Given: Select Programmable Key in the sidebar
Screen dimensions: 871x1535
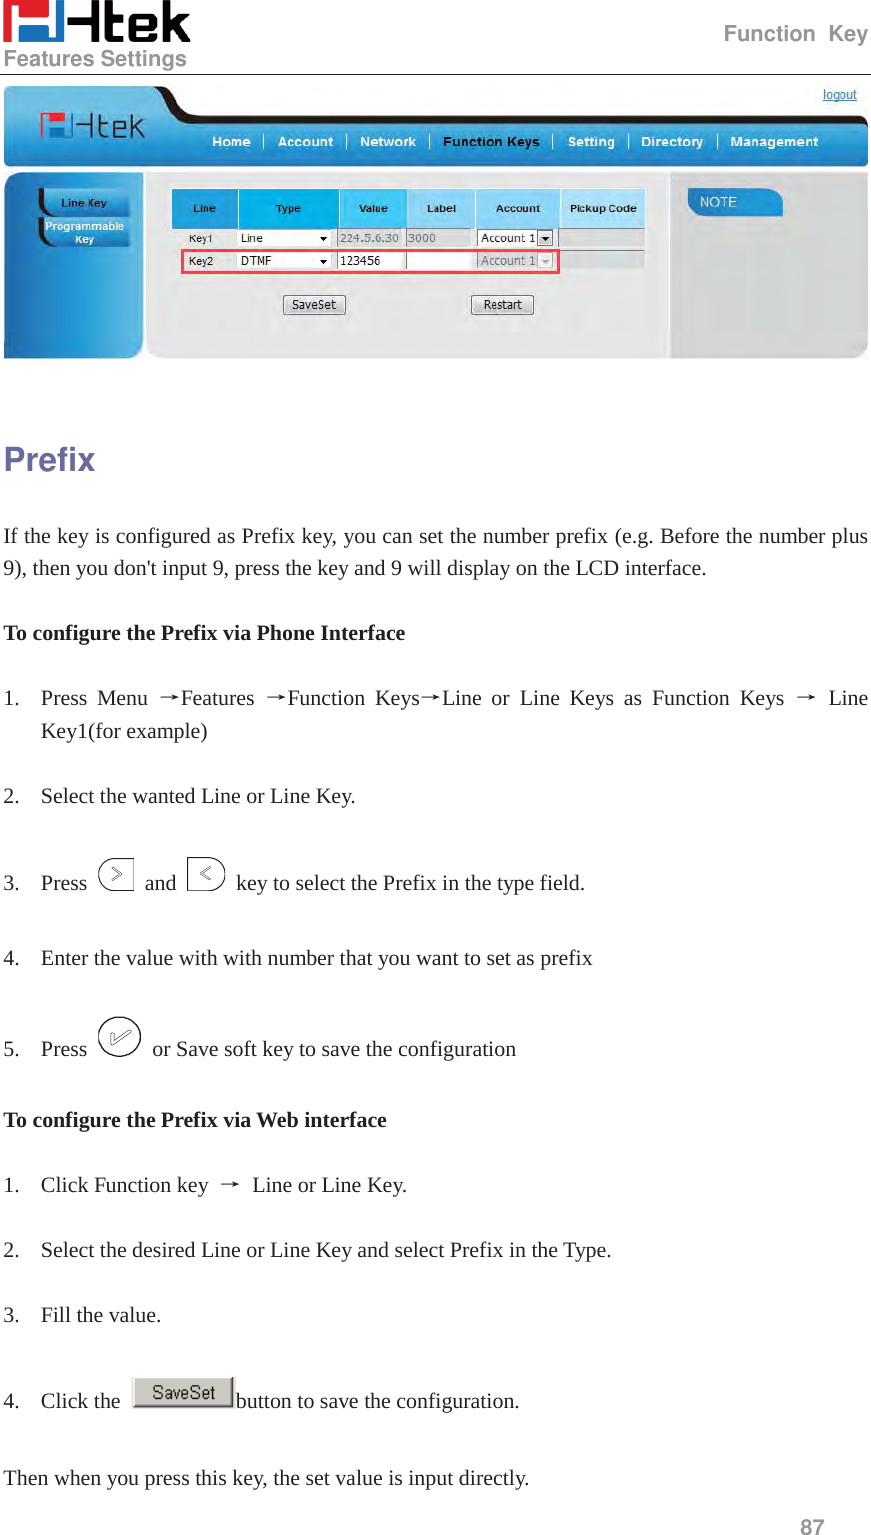Looking at the screenshot, I should pos(85,230).
